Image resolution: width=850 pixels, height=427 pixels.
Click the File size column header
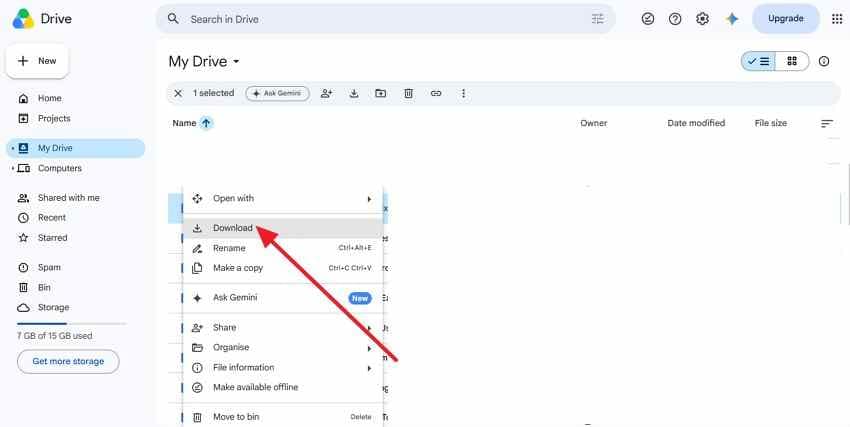[x=770, y=123]
